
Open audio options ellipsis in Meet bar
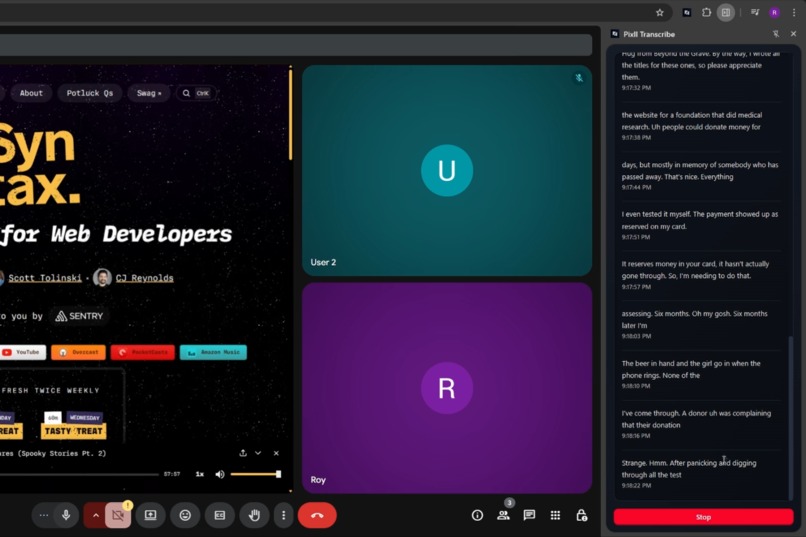(44, 515)
